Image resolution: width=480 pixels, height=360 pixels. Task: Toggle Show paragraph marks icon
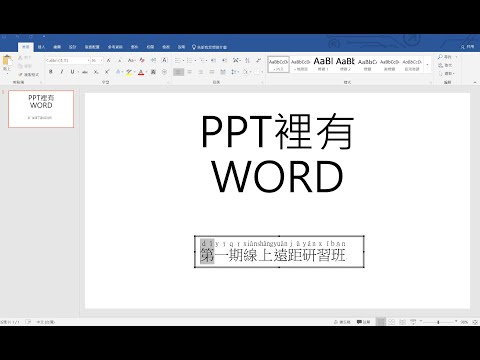point(259,60)
